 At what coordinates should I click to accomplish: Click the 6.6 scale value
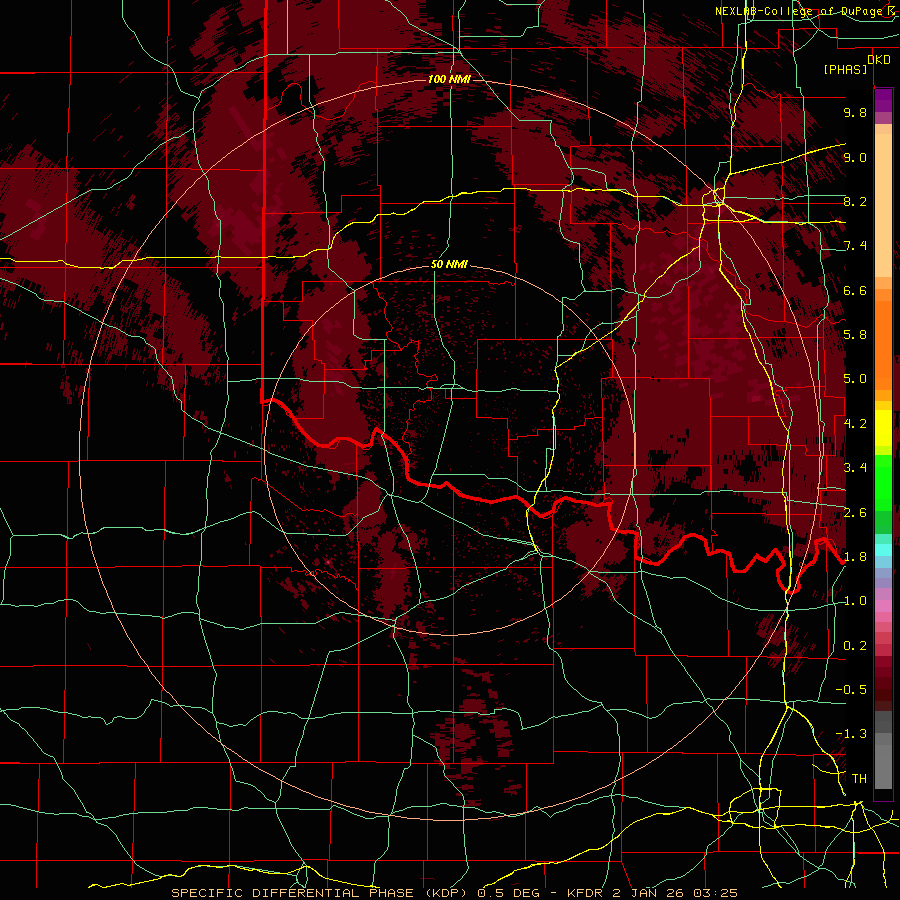click(x=855, y=291)
